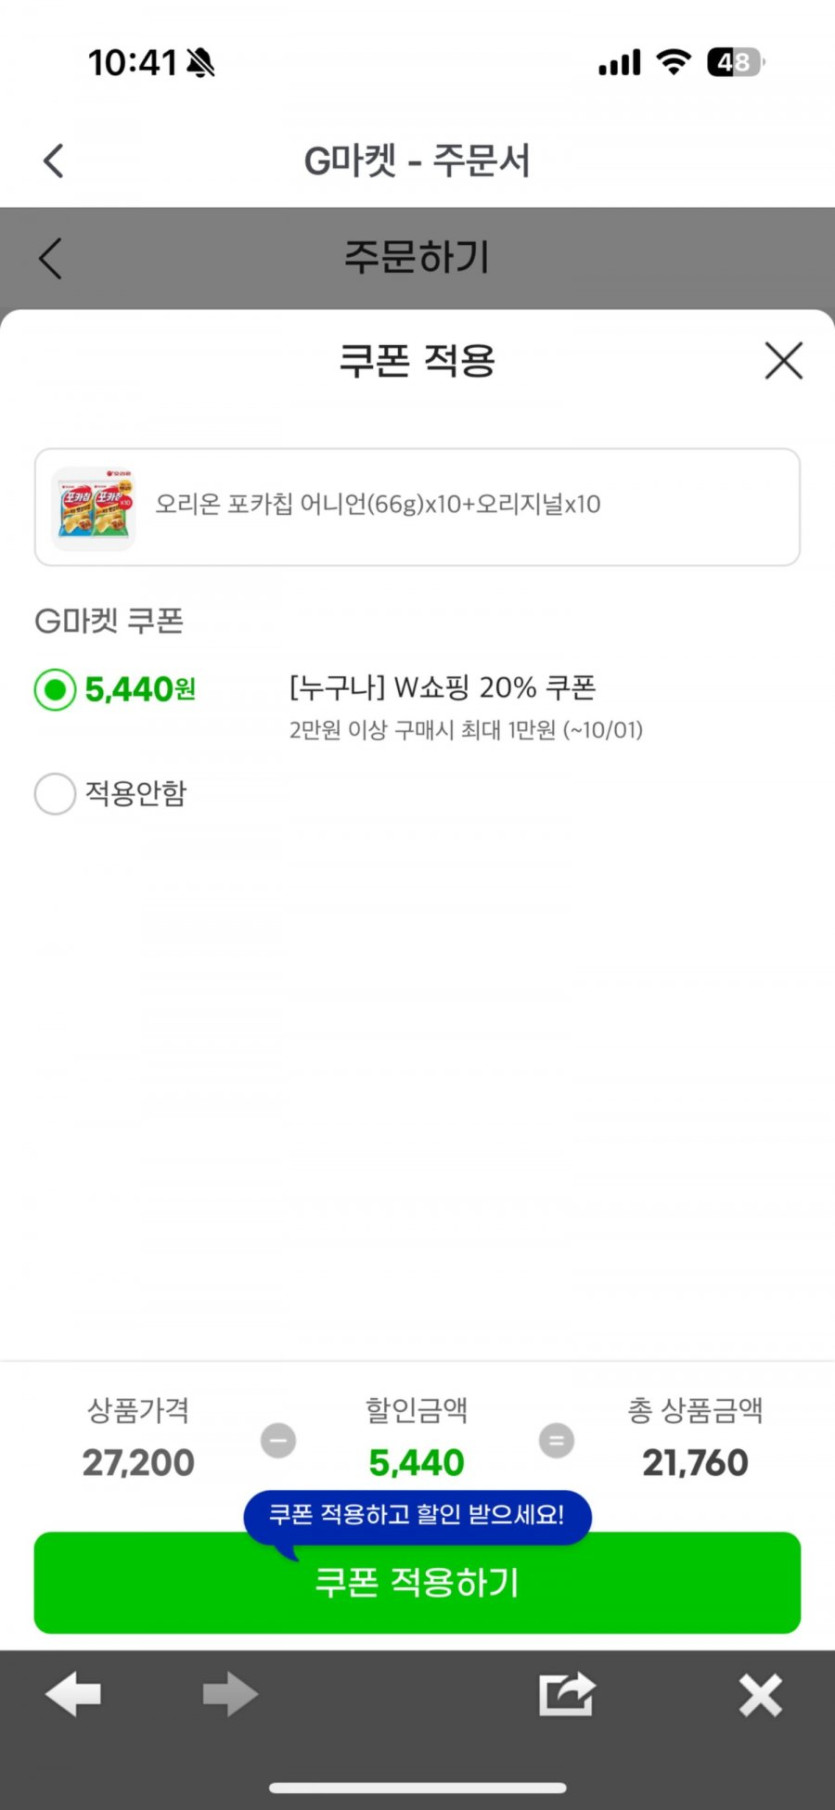Select the 5,440원 coupon radio button
The height and width of the screenshot is (1810, 835).
(x=55, y=689)
